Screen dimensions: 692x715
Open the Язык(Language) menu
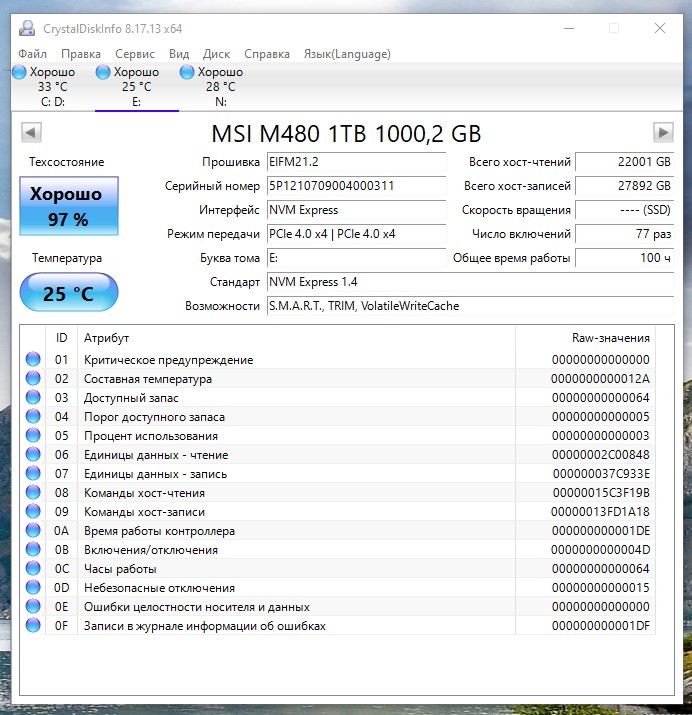pos(347,54)
